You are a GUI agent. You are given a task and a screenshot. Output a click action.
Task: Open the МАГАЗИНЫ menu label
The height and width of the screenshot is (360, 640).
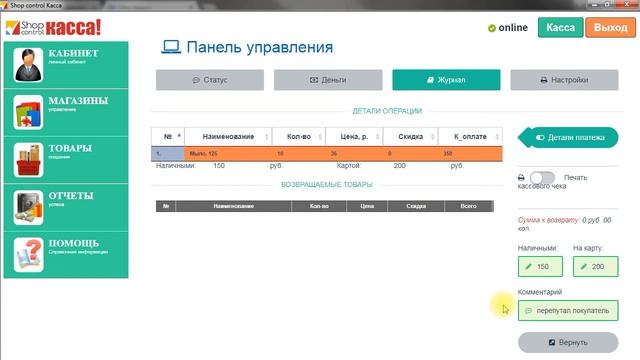tap(78, 101)
